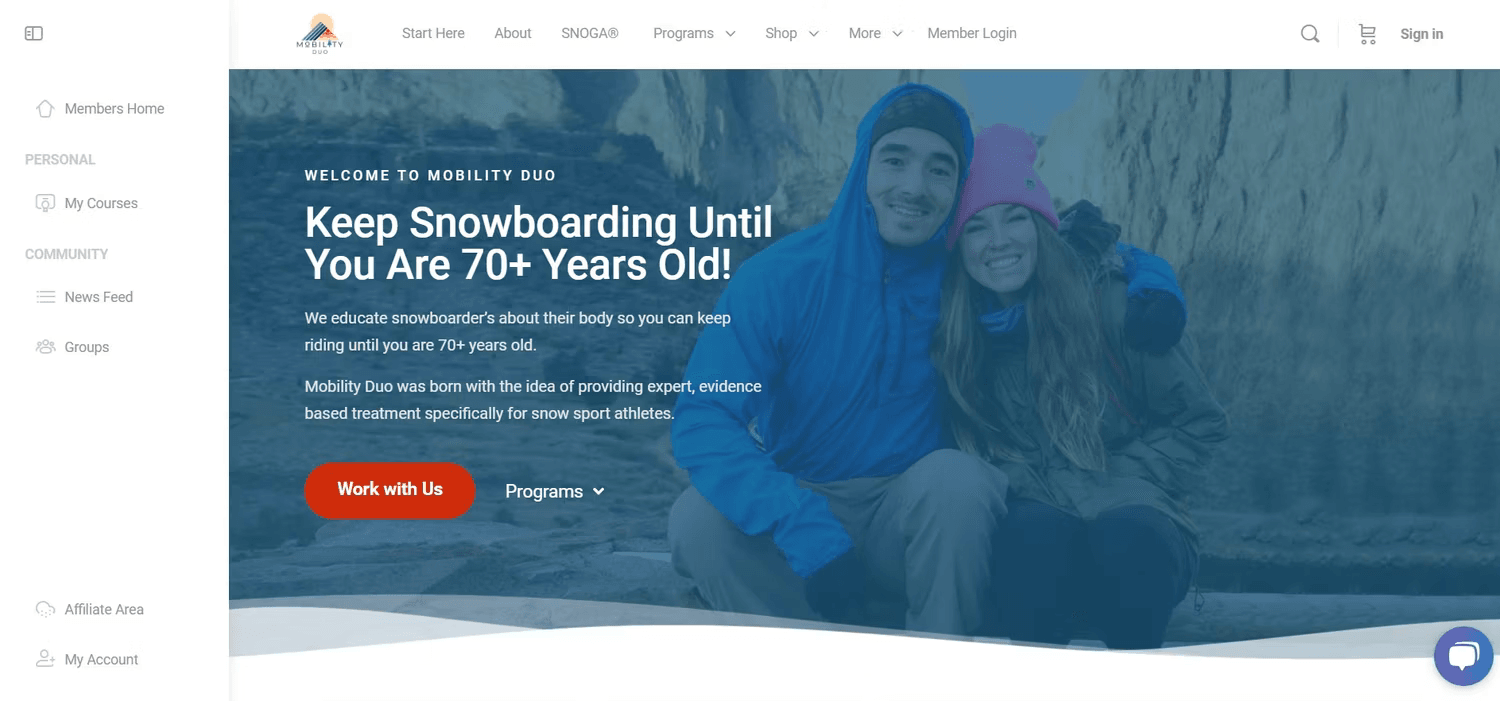
Task: View the shopping cart icon
Action: (1367, 34)
